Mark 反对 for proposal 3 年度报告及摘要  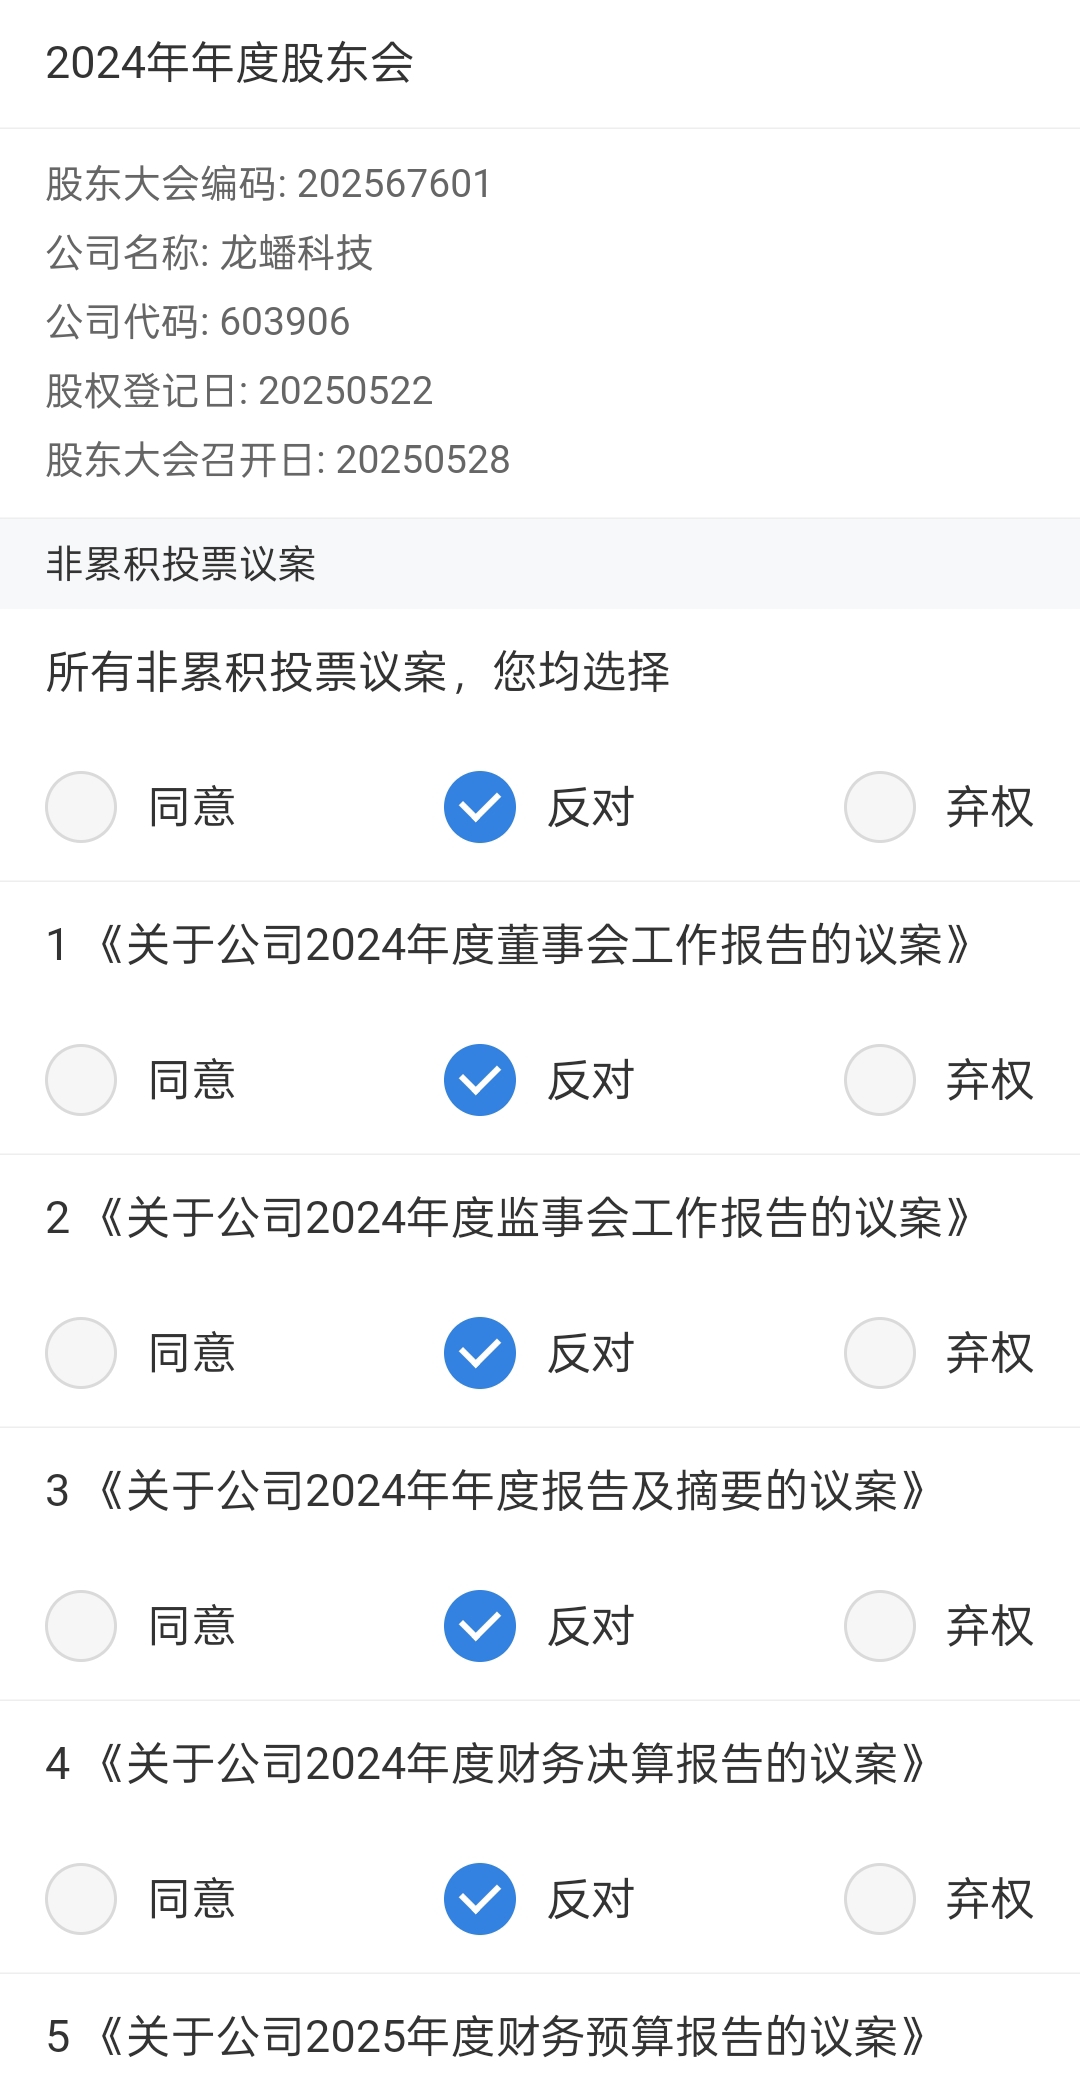[x=480, y=1626]
